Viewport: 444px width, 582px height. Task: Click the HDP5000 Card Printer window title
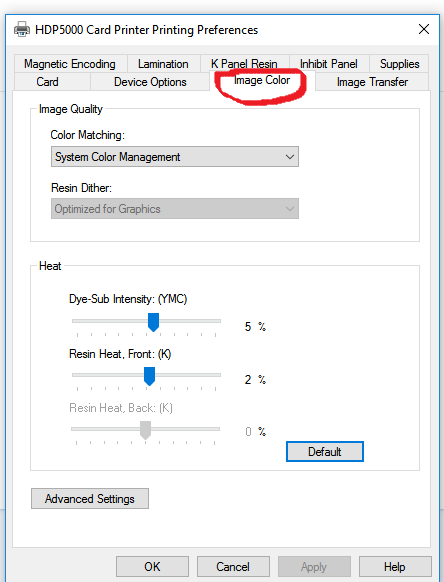pos(147,30)
